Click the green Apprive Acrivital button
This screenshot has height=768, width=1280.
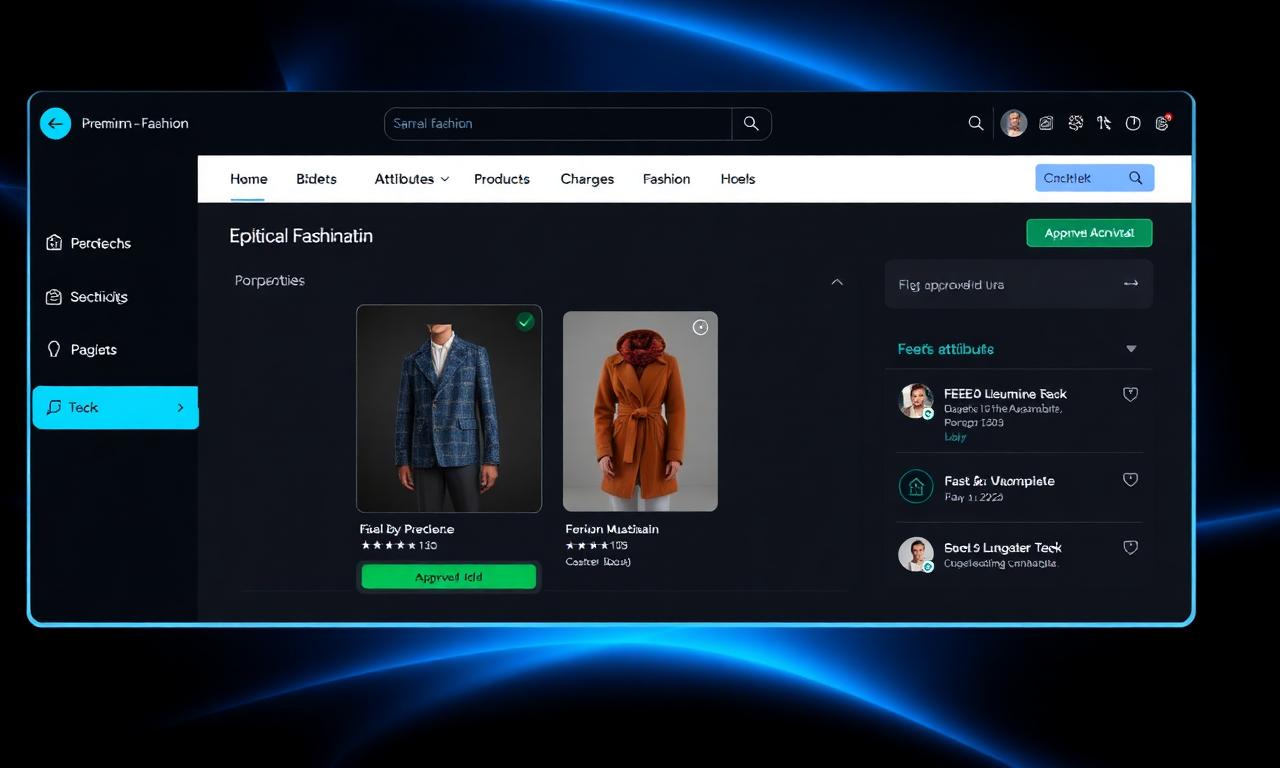(x=1089, y=233)
